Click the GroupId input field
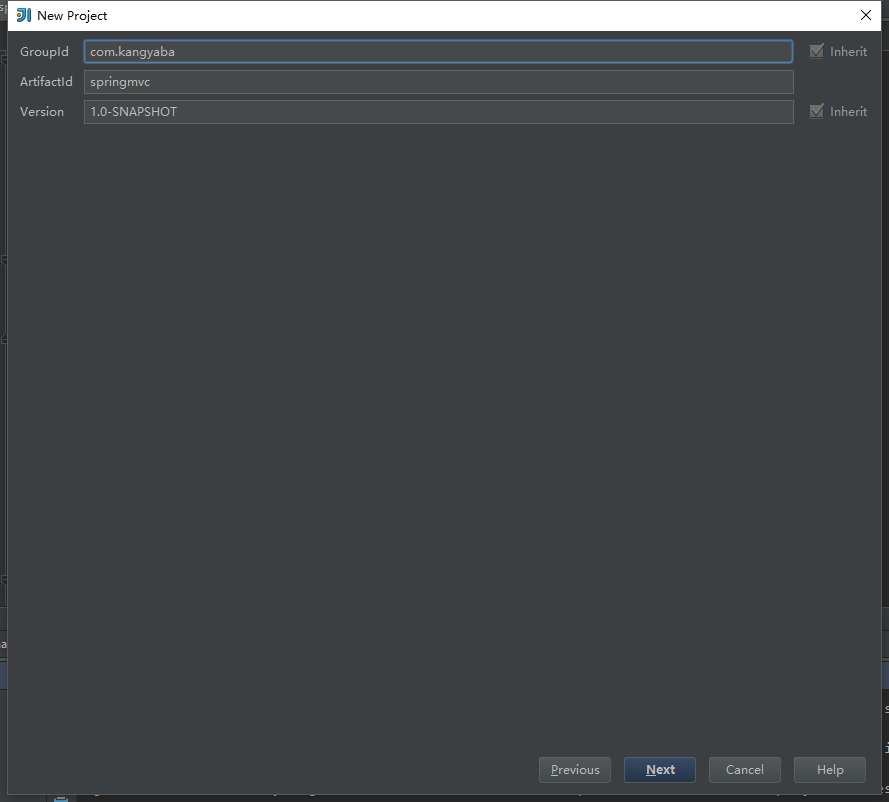The height and width of the screenshot is (802, 889). coord(438,52)
